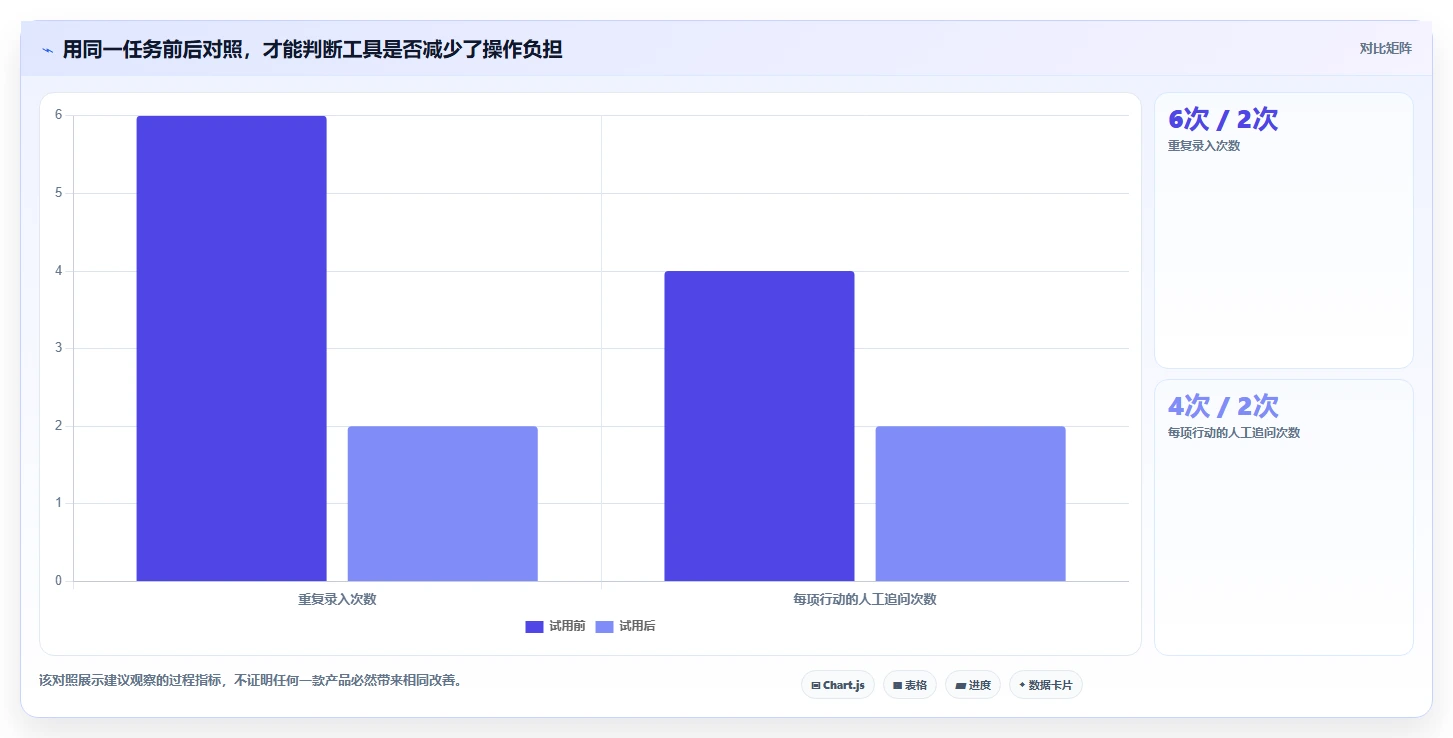This screenshot has width=1453, height=738.
Task: Click the 试用前 bar for 重复录入次数
Action: (x=231, y=348)
